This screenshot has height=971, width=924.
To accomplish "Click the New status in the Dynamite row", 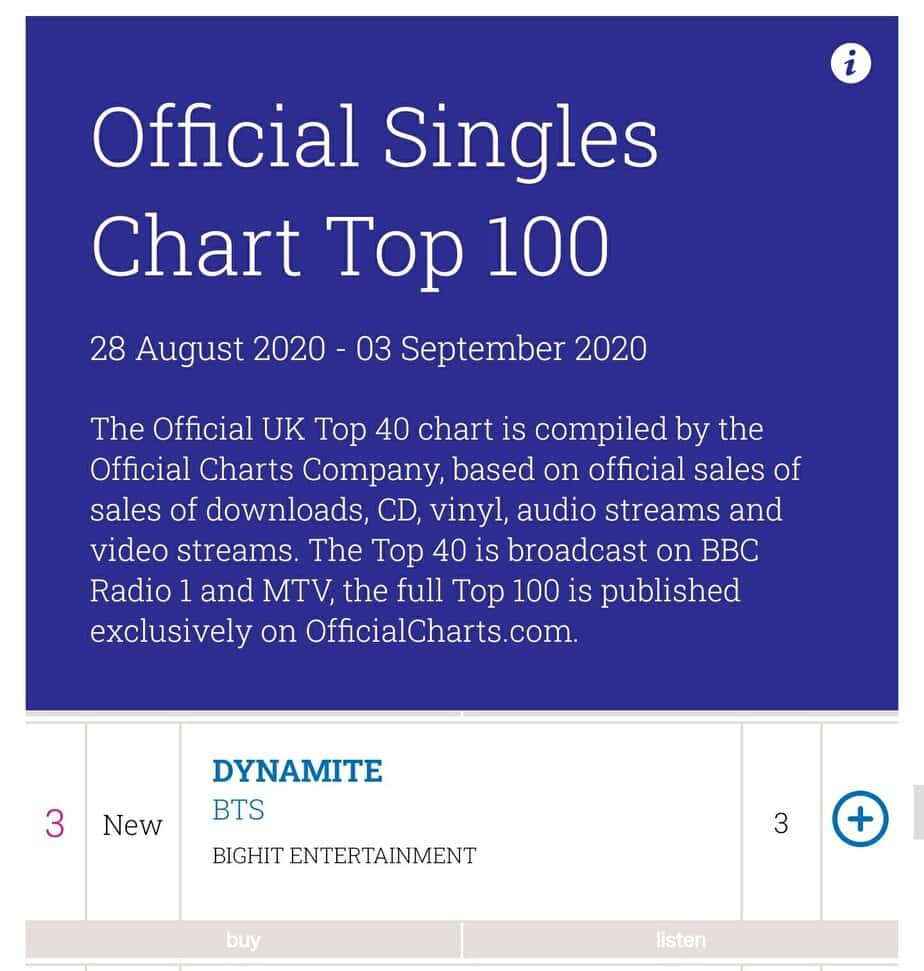I will [x=132, y=825].
